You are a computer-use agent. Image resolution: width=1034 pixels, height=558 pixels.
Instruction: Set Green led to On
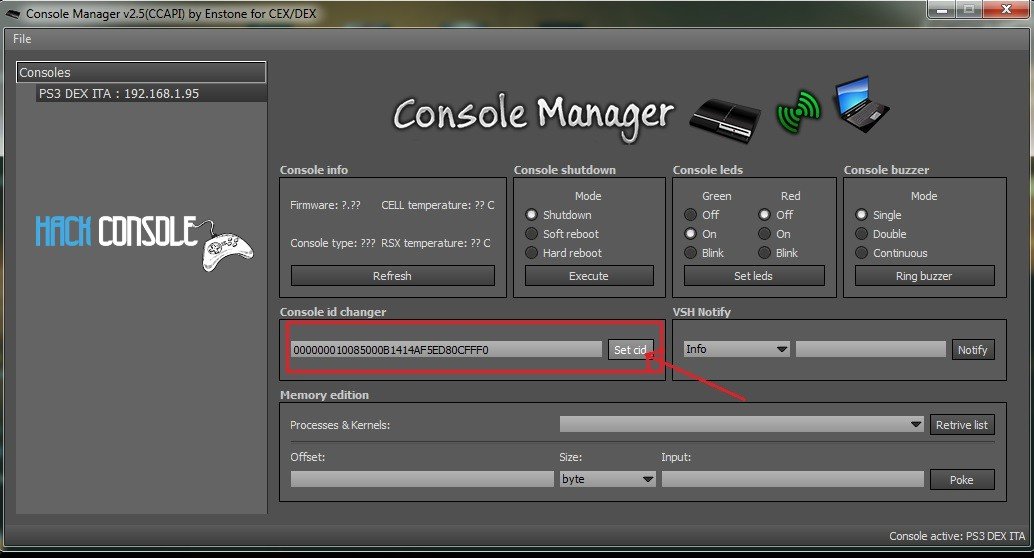(690, 233)
